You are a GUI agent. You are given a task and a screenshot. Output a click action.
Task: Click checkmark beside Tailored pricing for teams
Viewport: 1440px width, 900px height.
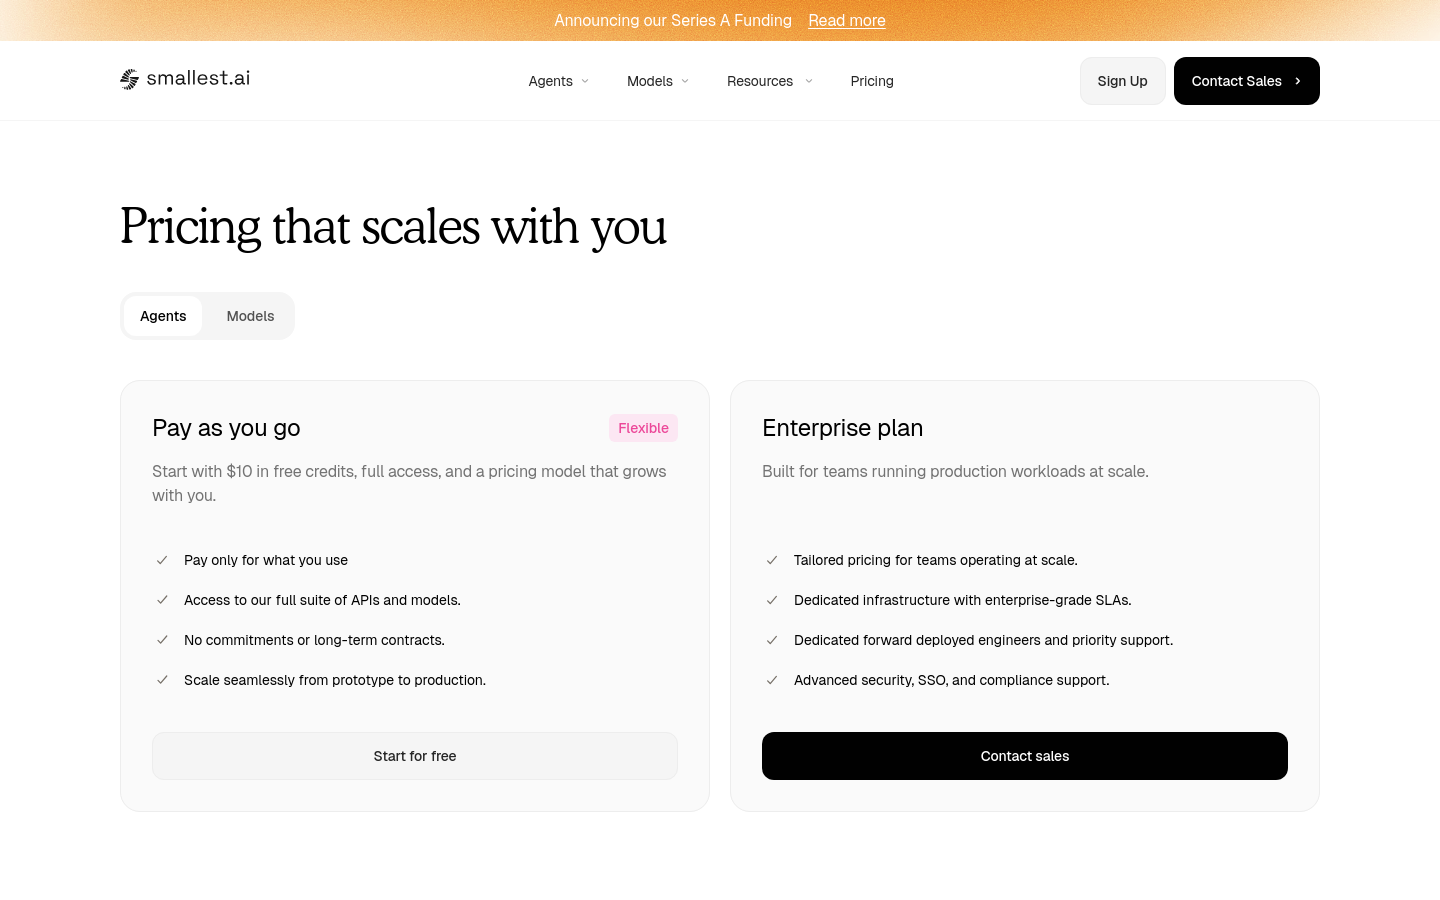click(x=772, y=560)
